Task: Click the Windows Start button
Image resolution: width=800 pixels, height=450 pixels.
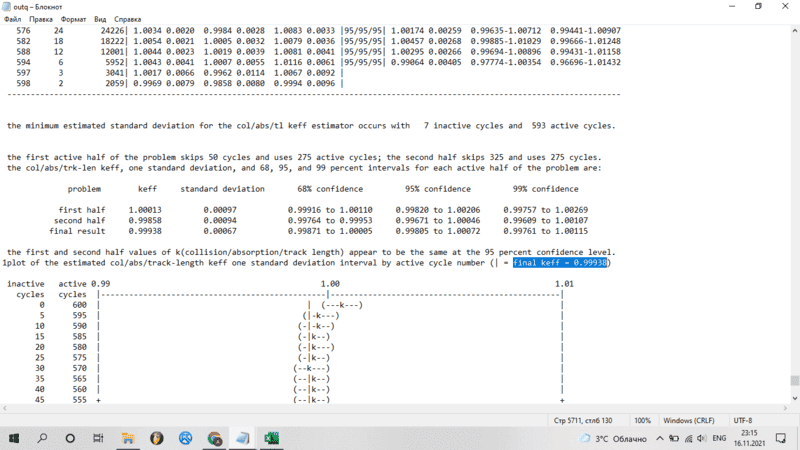Action: pyautogui.click(x=14, y=438)
